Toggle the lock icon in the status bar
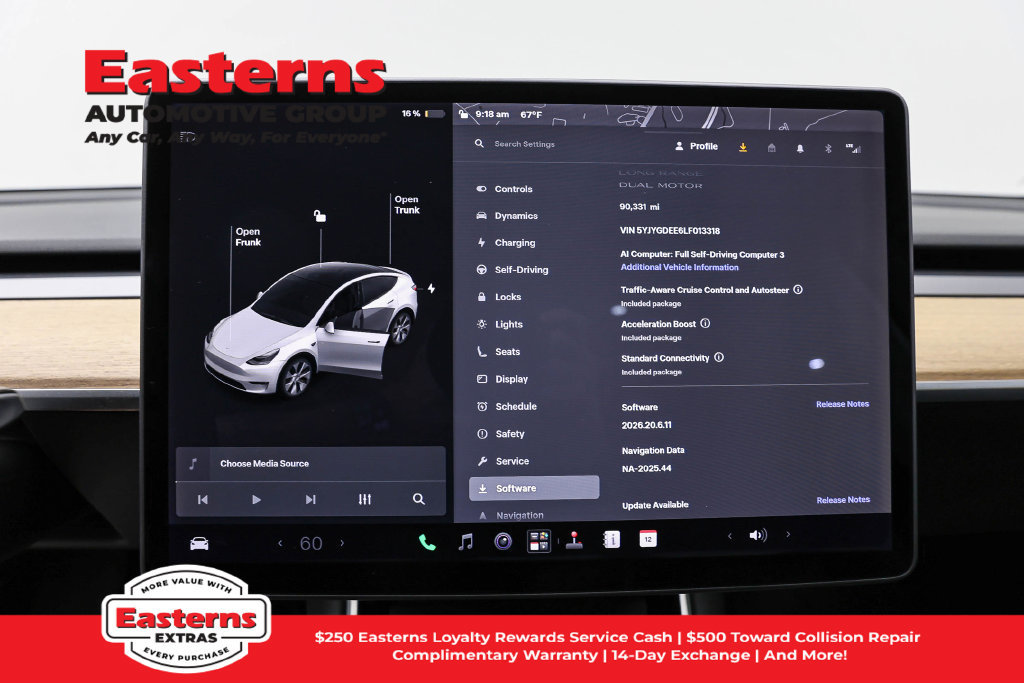Image resolution: width=1024 pixels, height=683 pixels. coord(463,114)
